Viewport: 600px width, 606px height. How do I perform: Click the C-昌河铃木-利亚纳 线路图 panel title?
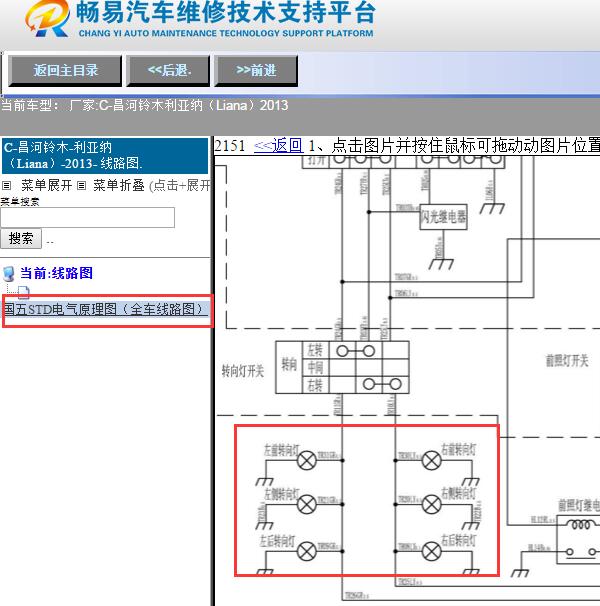click(x=105, y=155)
